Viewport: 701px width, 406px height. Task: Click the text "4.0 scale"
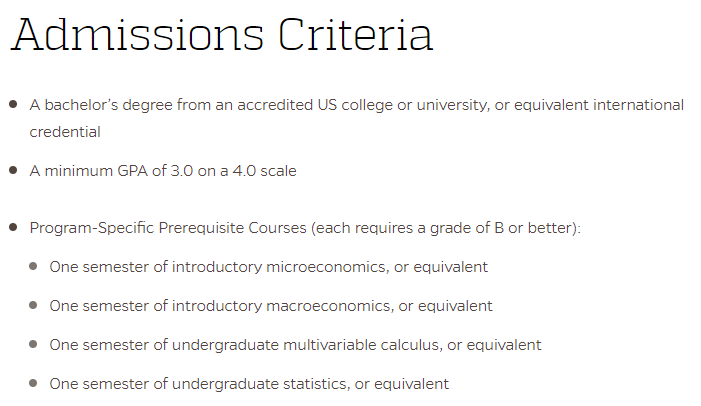264,171
